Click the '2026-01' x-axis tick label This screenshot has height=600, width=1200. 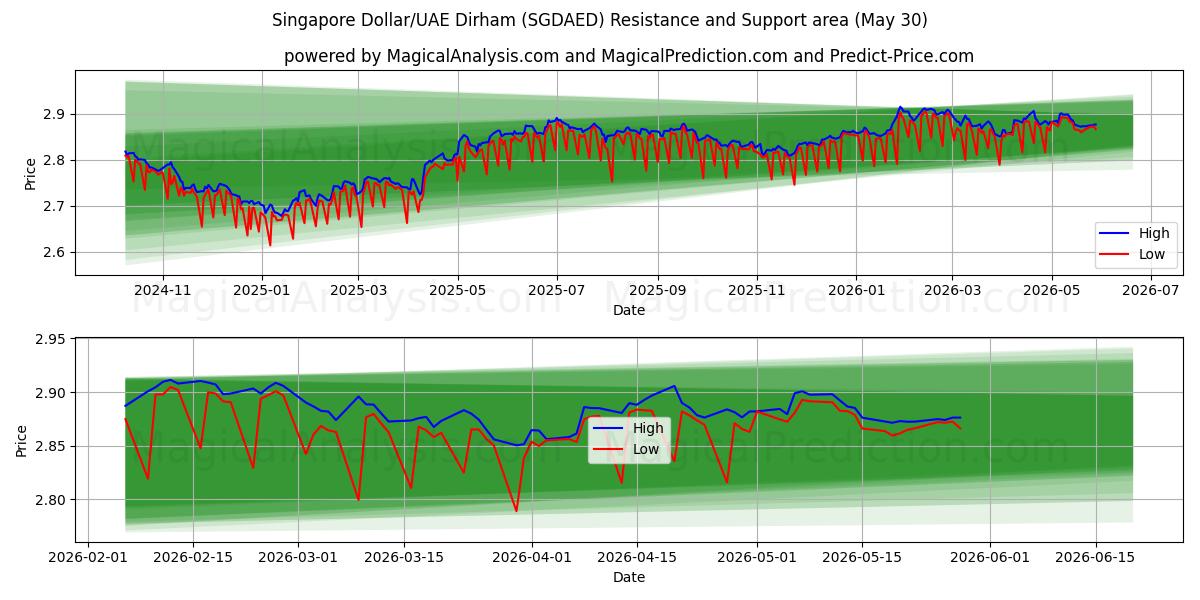[x=856, y=290]
